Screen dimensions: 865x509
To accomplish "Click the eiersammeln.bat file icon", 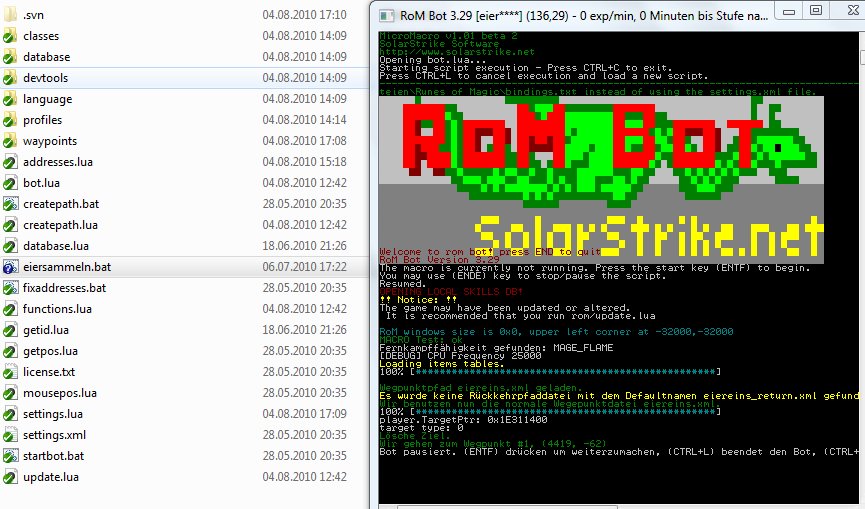I will 10,267.
